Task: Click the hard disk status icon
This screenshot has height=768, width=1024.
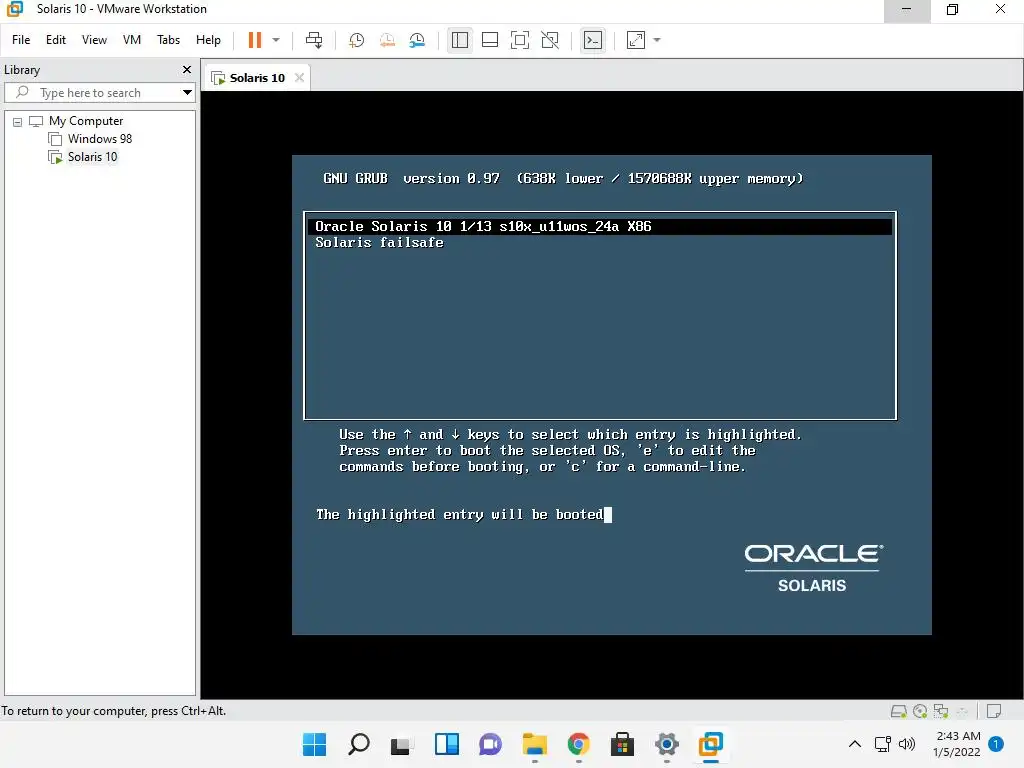Action: (x=899, y=711)
